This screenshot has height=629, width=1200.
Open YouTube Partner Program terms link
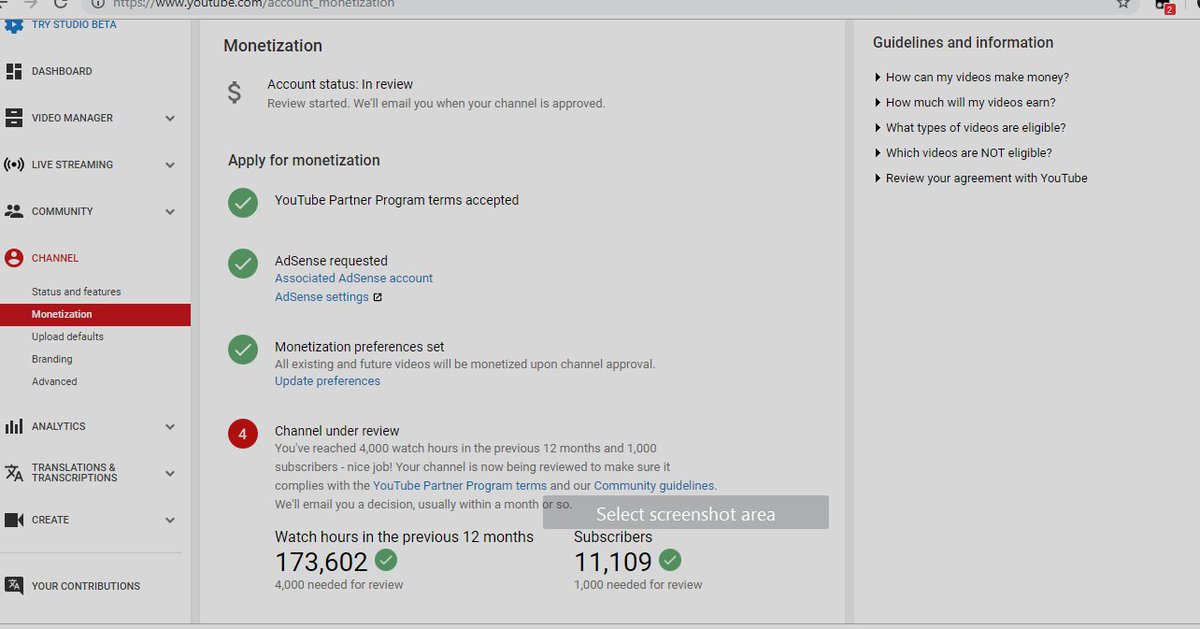pos(460,486)
